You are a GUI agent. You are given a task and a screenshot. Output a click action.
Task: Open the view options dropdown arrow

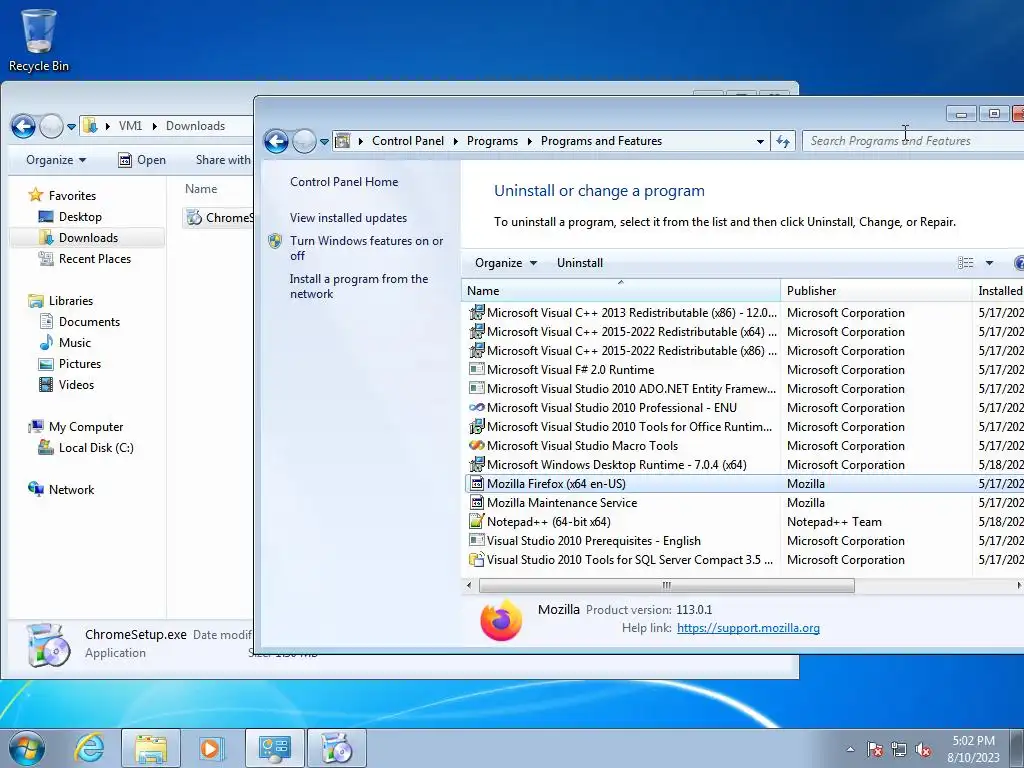[989, 263]
